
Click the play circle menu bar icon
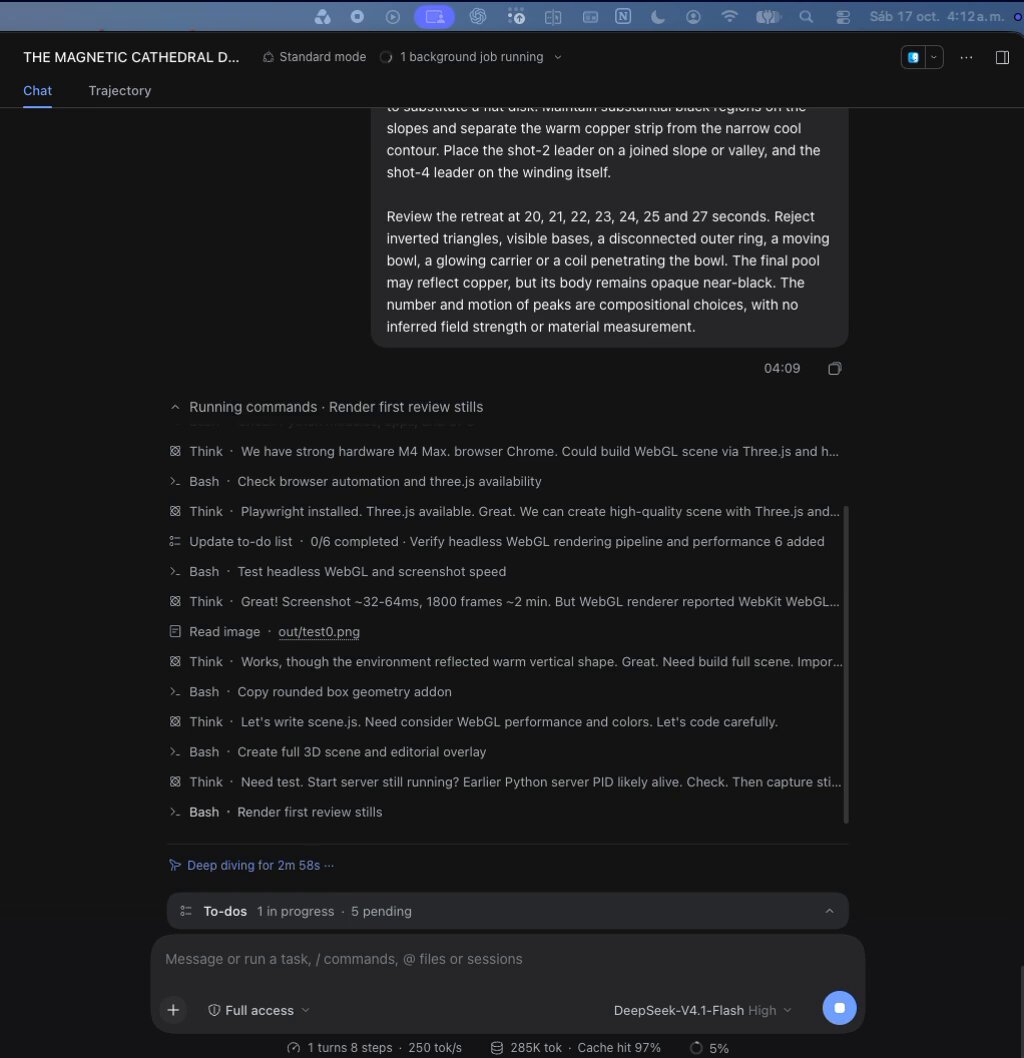pyautogui.click(x=393, y=16)
